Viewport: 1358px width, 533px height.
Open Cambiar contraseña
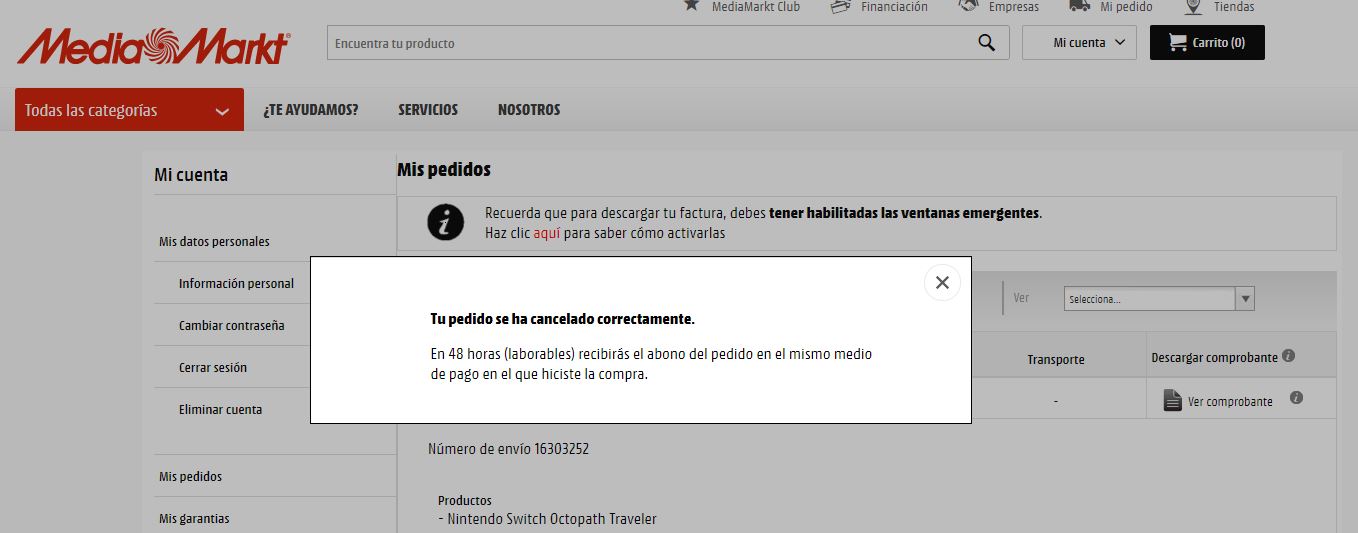pos(231,325)
